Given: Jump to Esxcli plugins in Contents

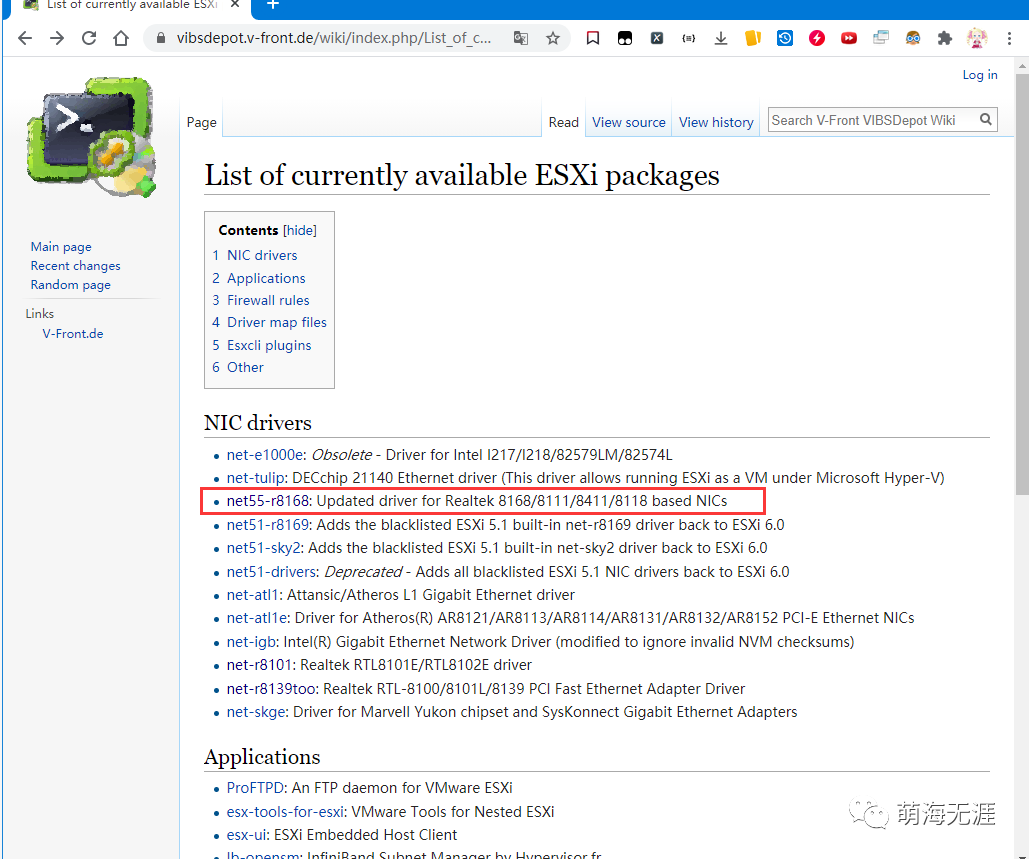Looking at the screenshot, I should [269, 345].
